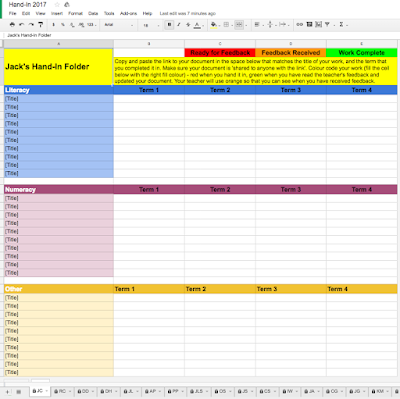Format selection as currency
Viewport: 400px width, 399px height.
[53, 25]
